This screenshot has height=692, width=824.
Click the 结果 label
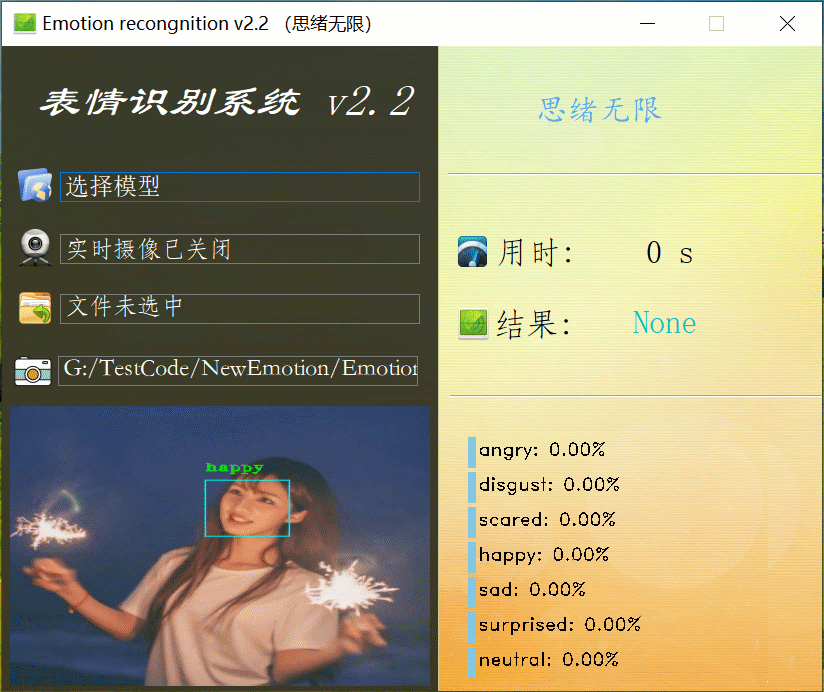534,324
